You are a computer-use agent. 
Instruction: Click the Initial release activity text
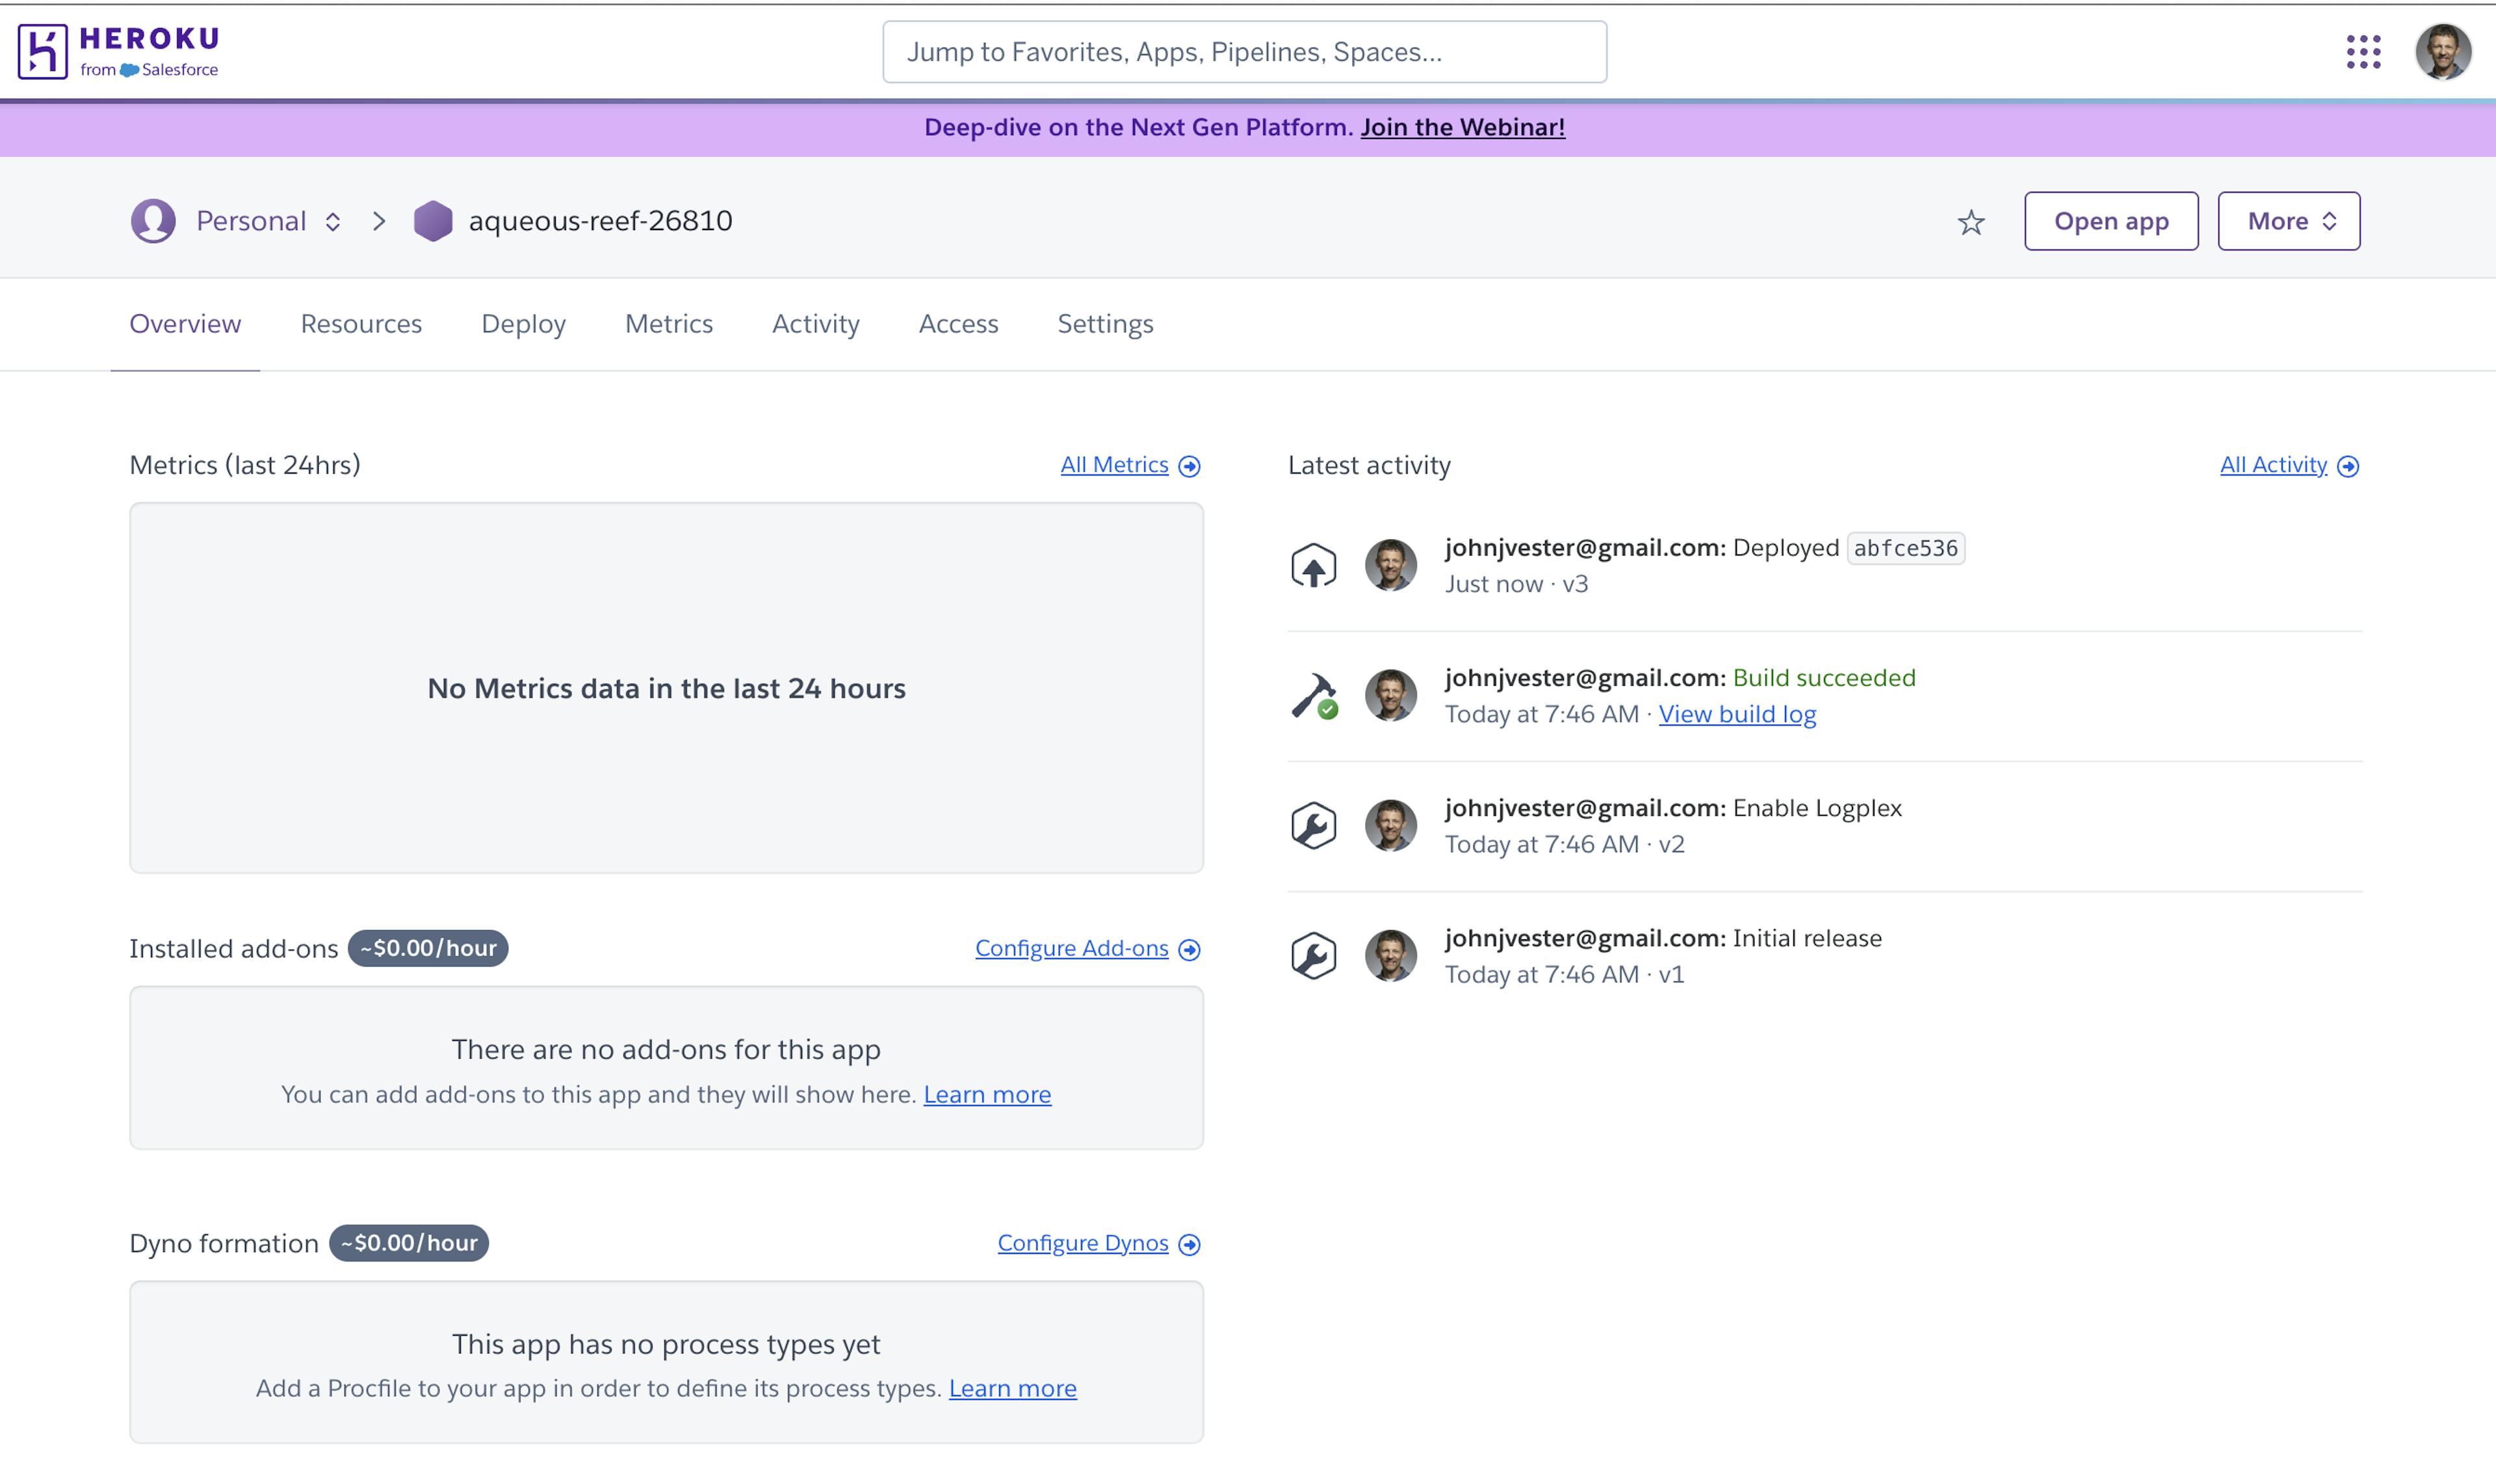click(1807, 938)
